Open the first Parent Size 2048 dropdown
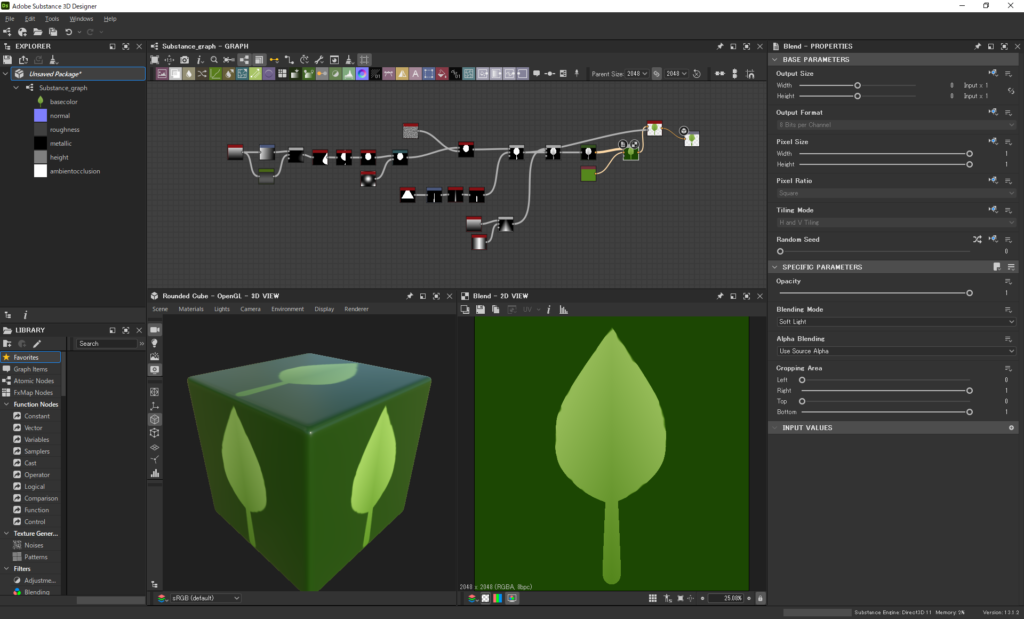Image resolution: width=1024 pixels, height=619 pixels. (x=637, y=74)
